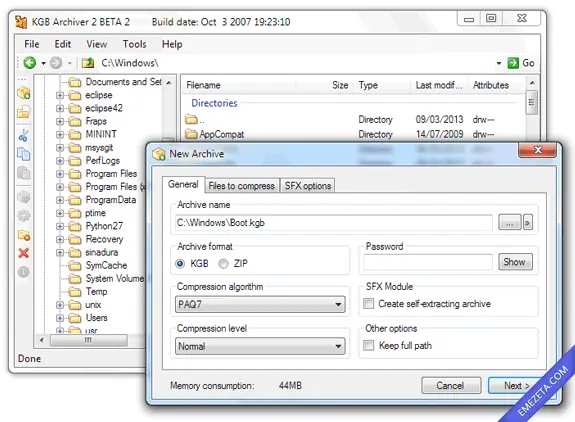Tick the Keep full path checkbox

coord(369,345)
